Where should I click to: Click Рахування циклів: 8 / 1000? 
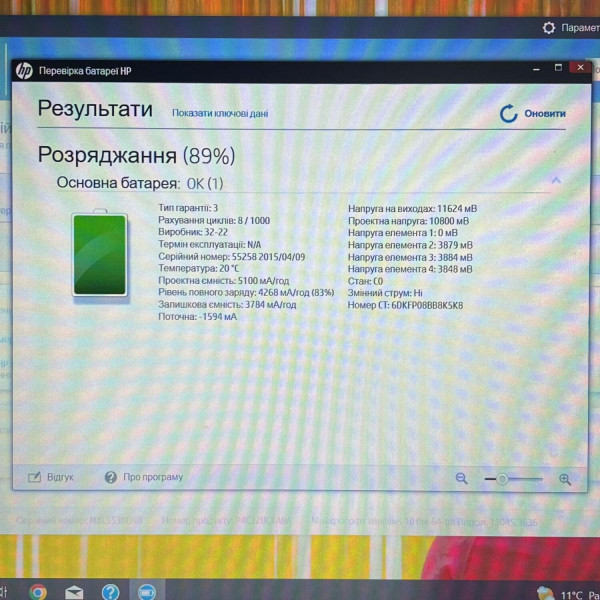tap(214, 220)
